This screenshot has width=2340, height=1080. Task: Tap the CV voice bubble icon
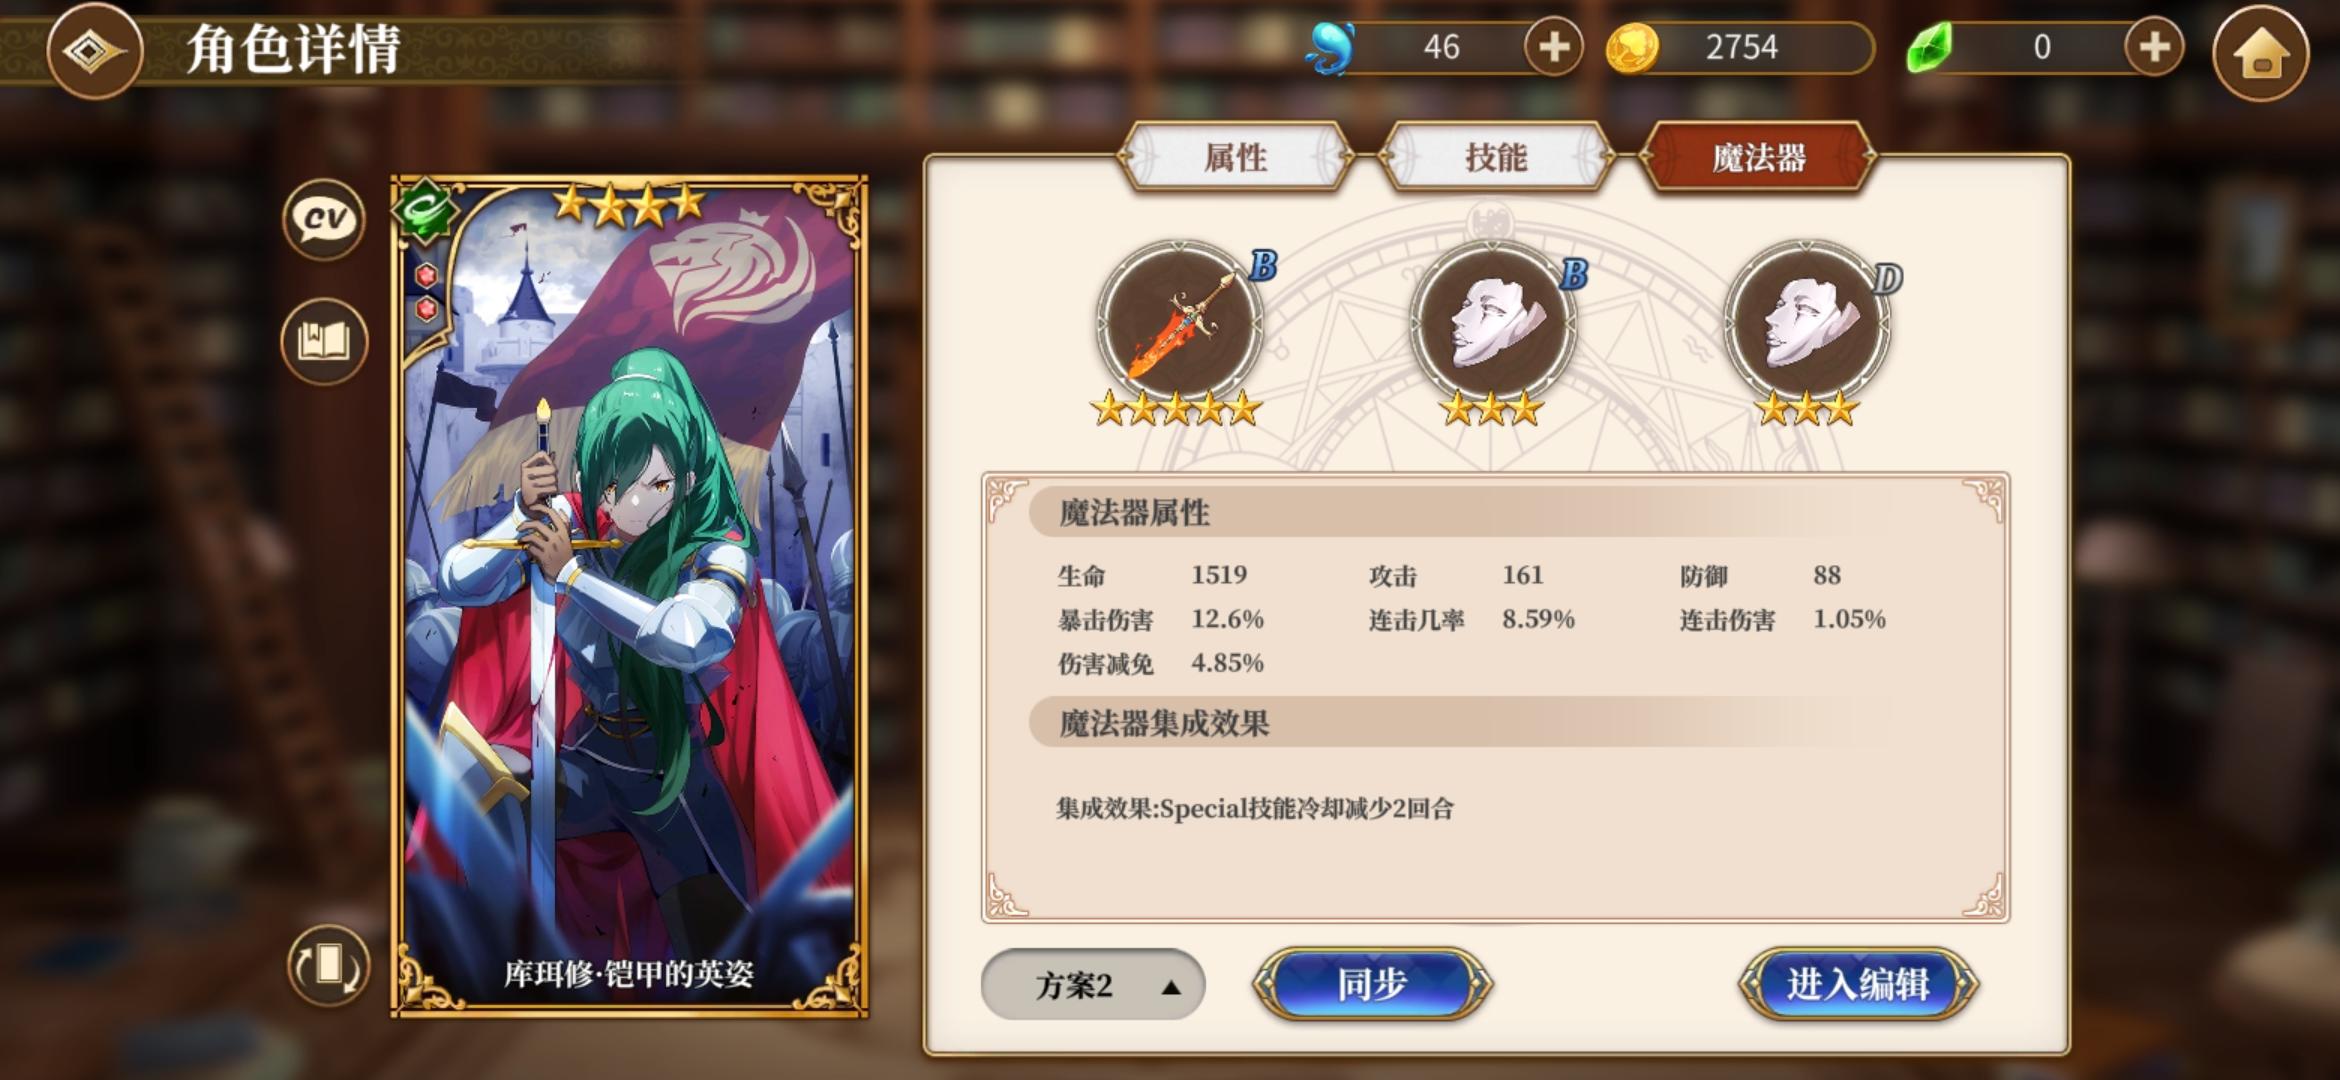(x=324, y=219)
